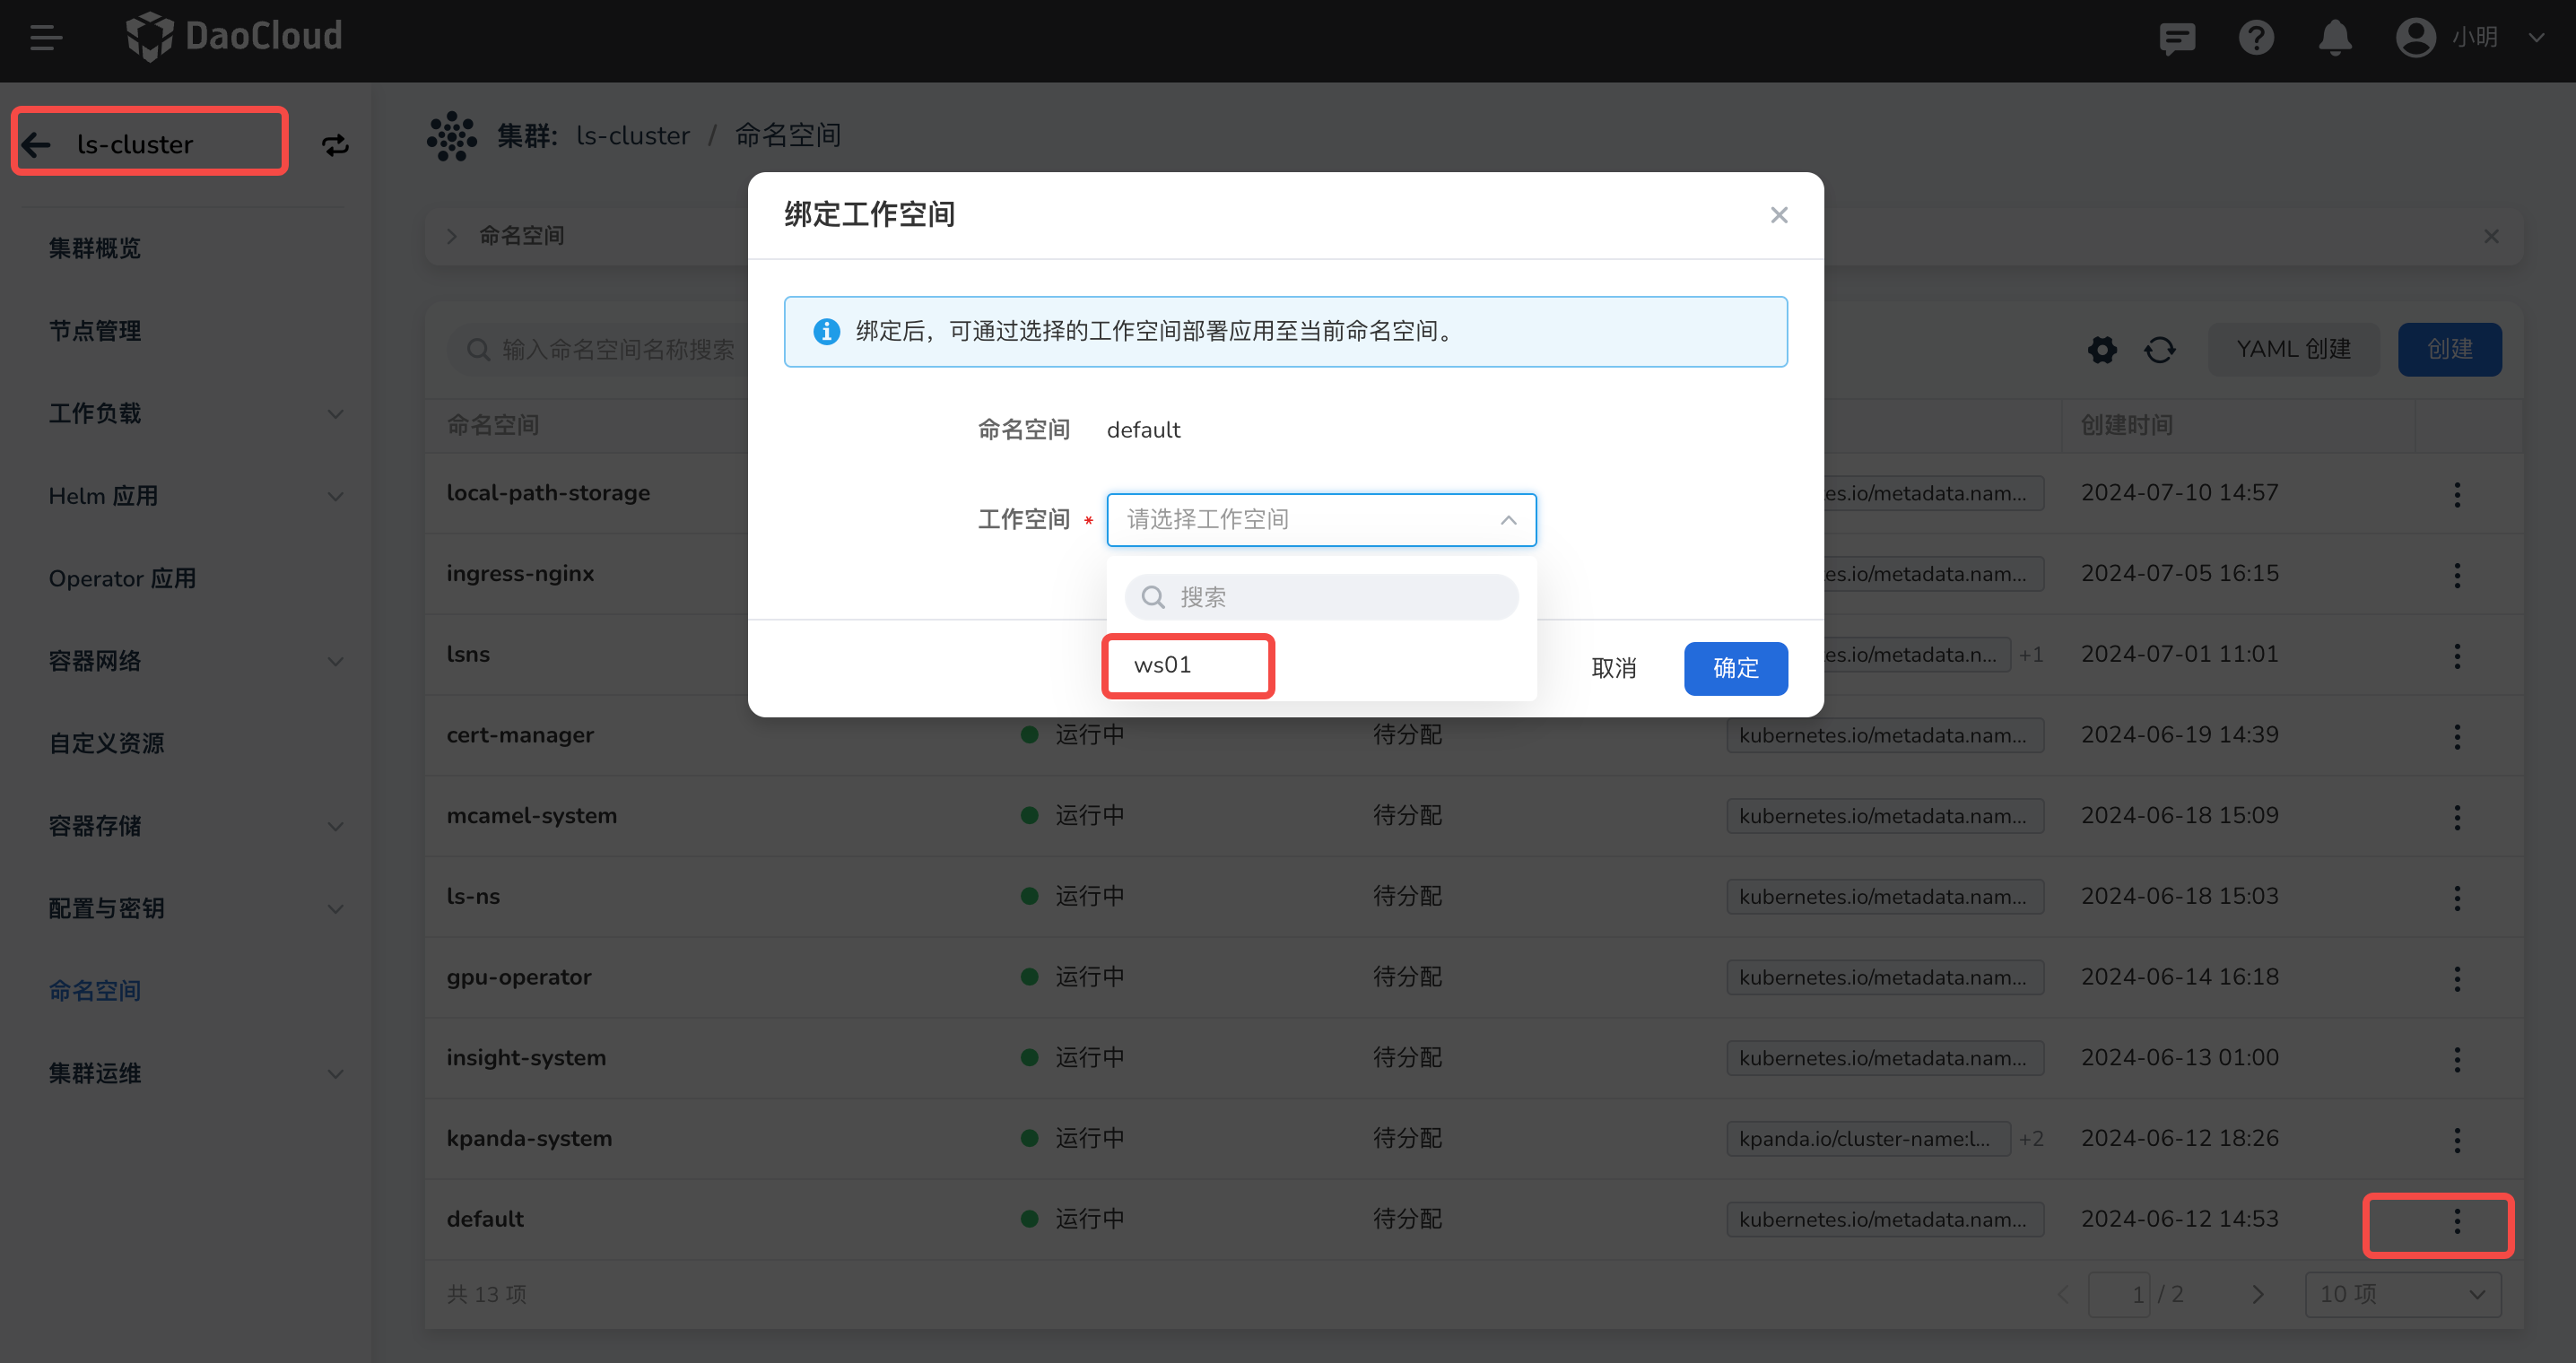This screenshot has width=2576, height=1363.
Task: Click the help question mark icon
Action: pos(2256,38)
